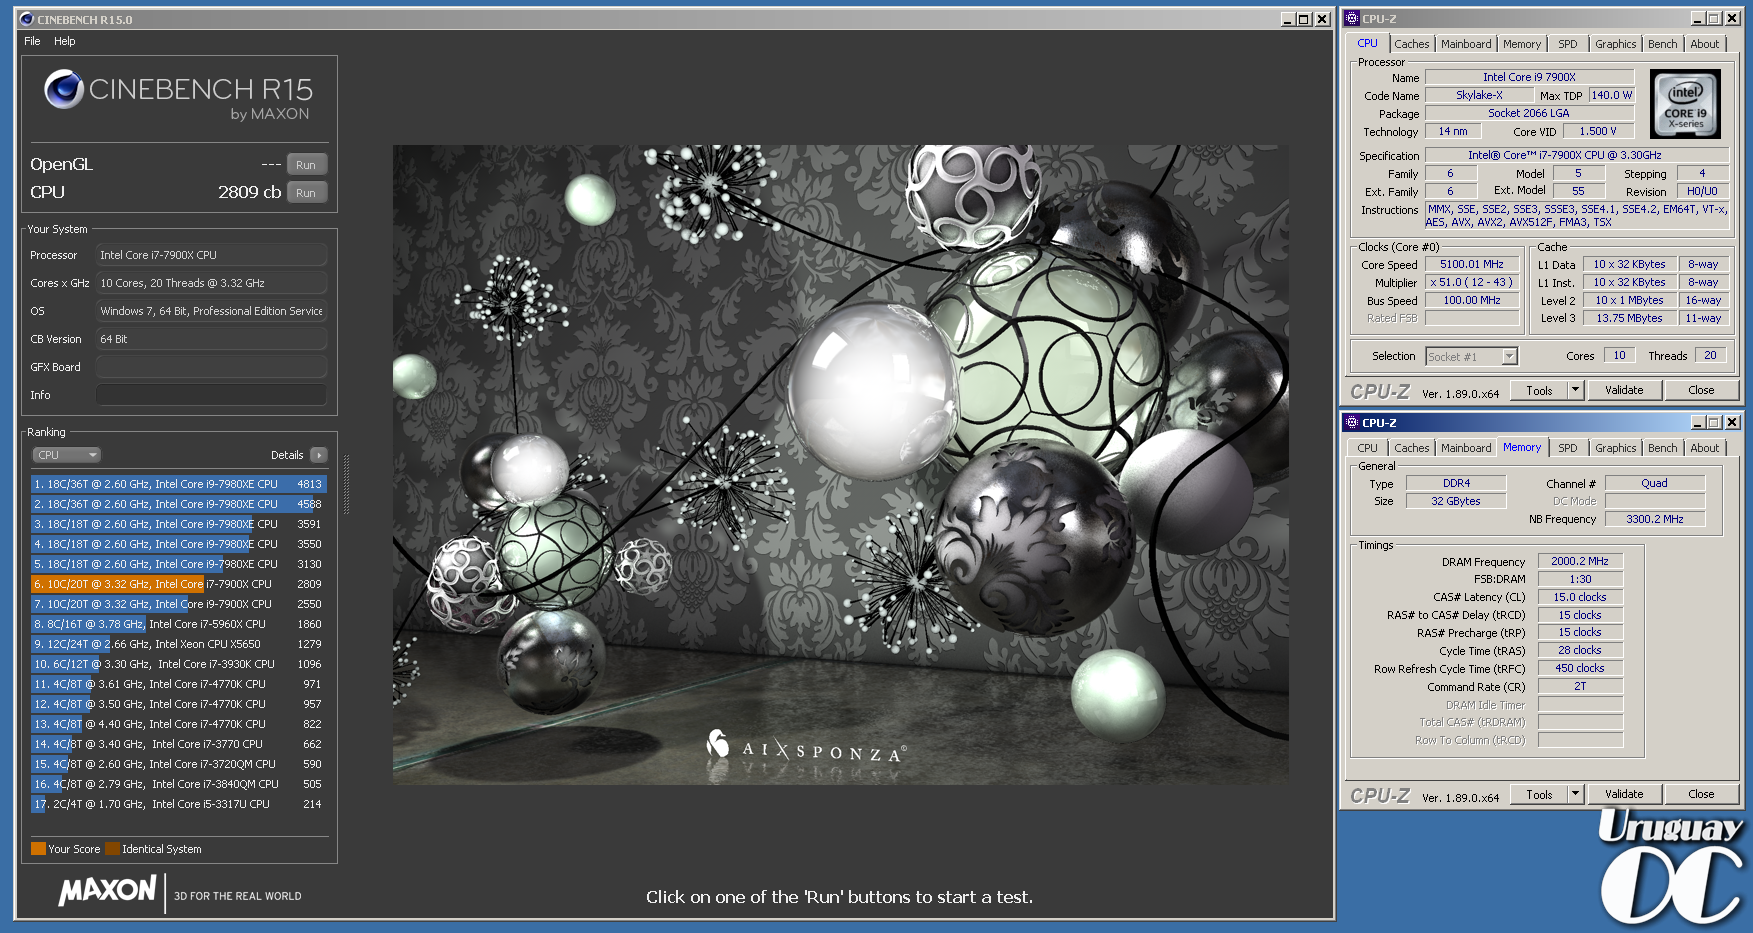Open SPD tab in bottom CPU-Z window

coord(1567,448)
